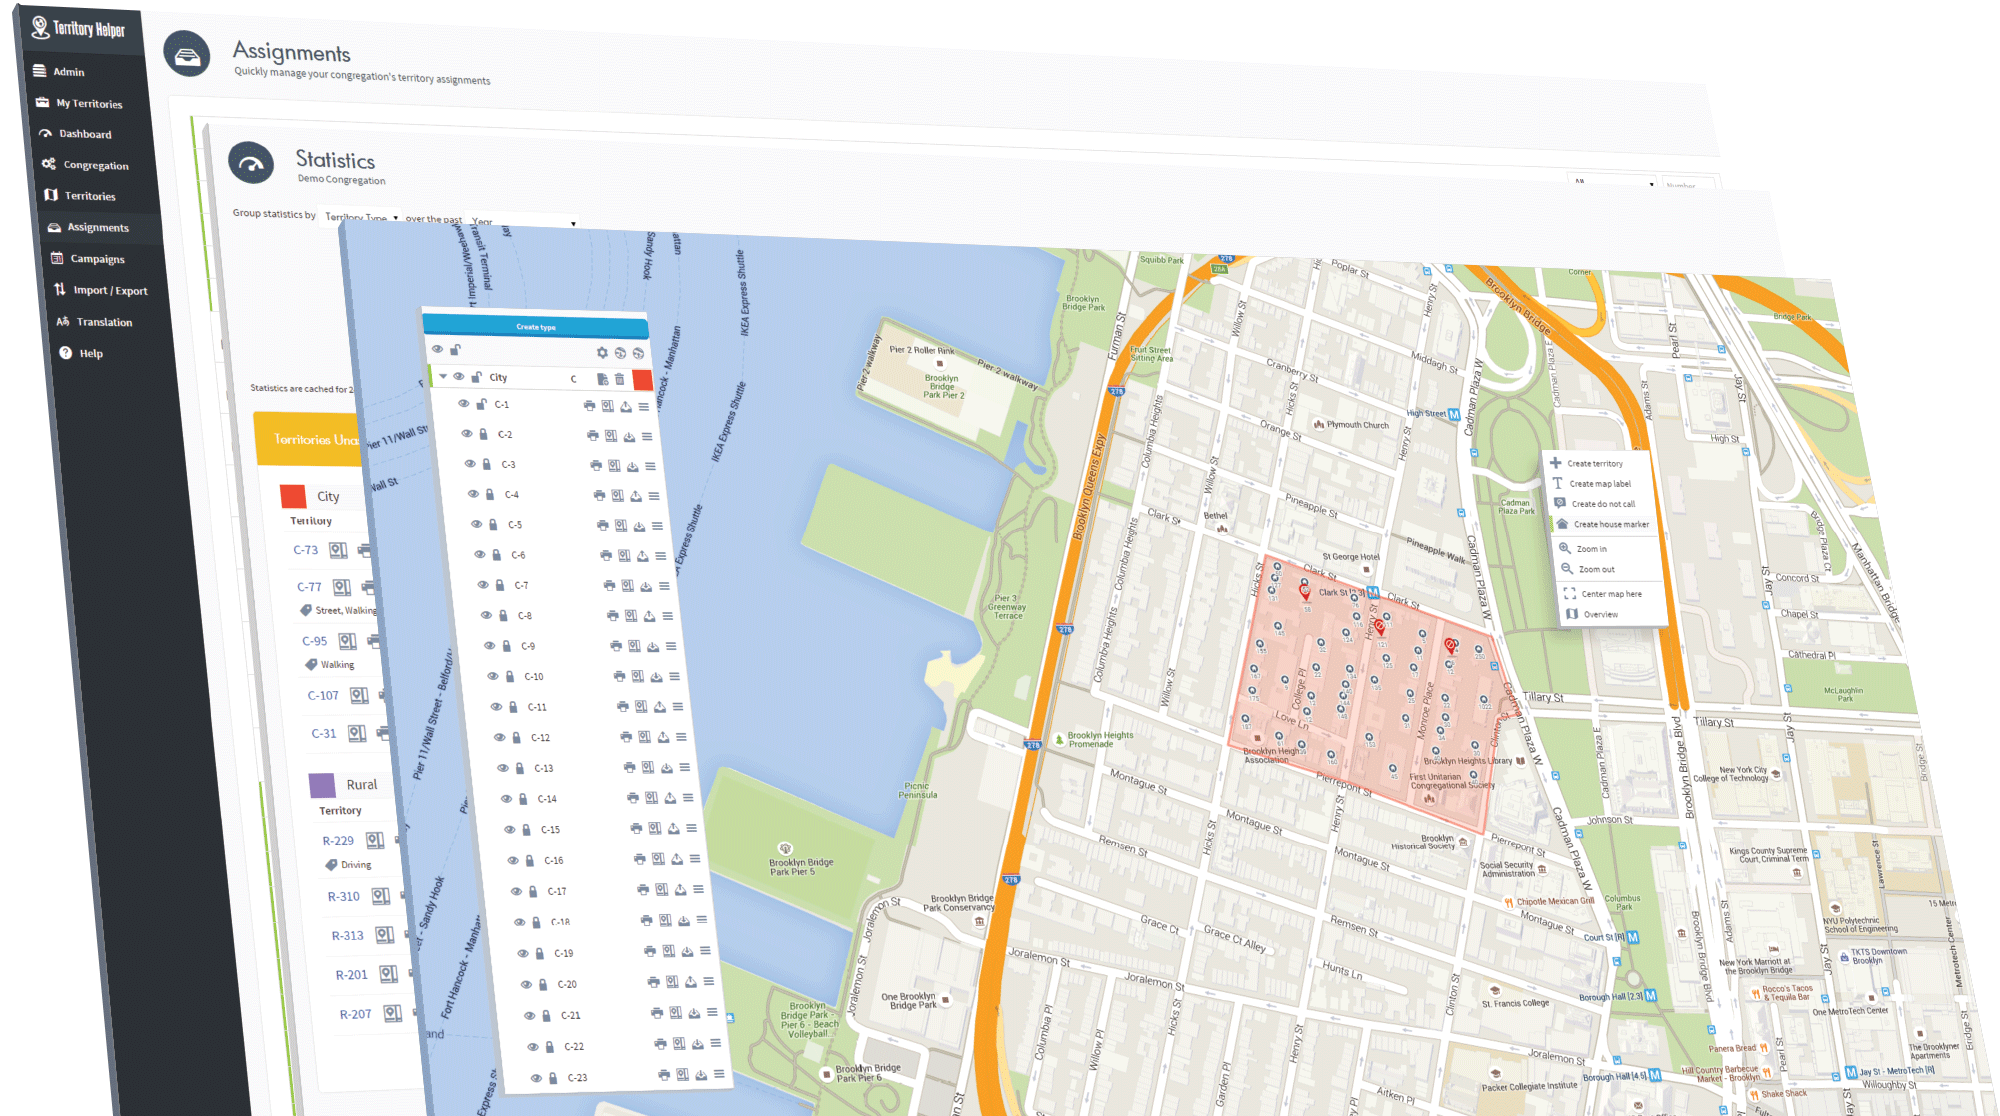The height and width of the screenshot is (1116, 2000).
Task: Click City red color swatch in panel
Action: (x=642, y=380)
